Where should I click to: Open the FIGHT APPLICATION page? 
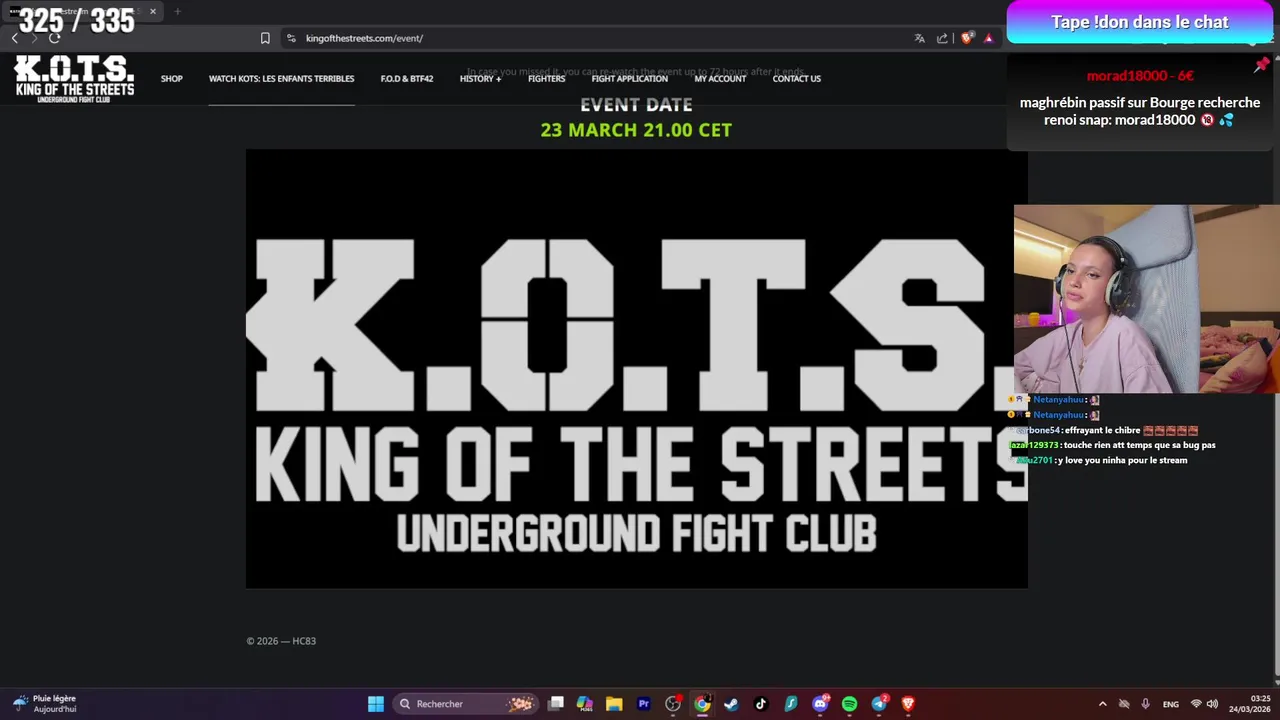(x=629, y=78)
